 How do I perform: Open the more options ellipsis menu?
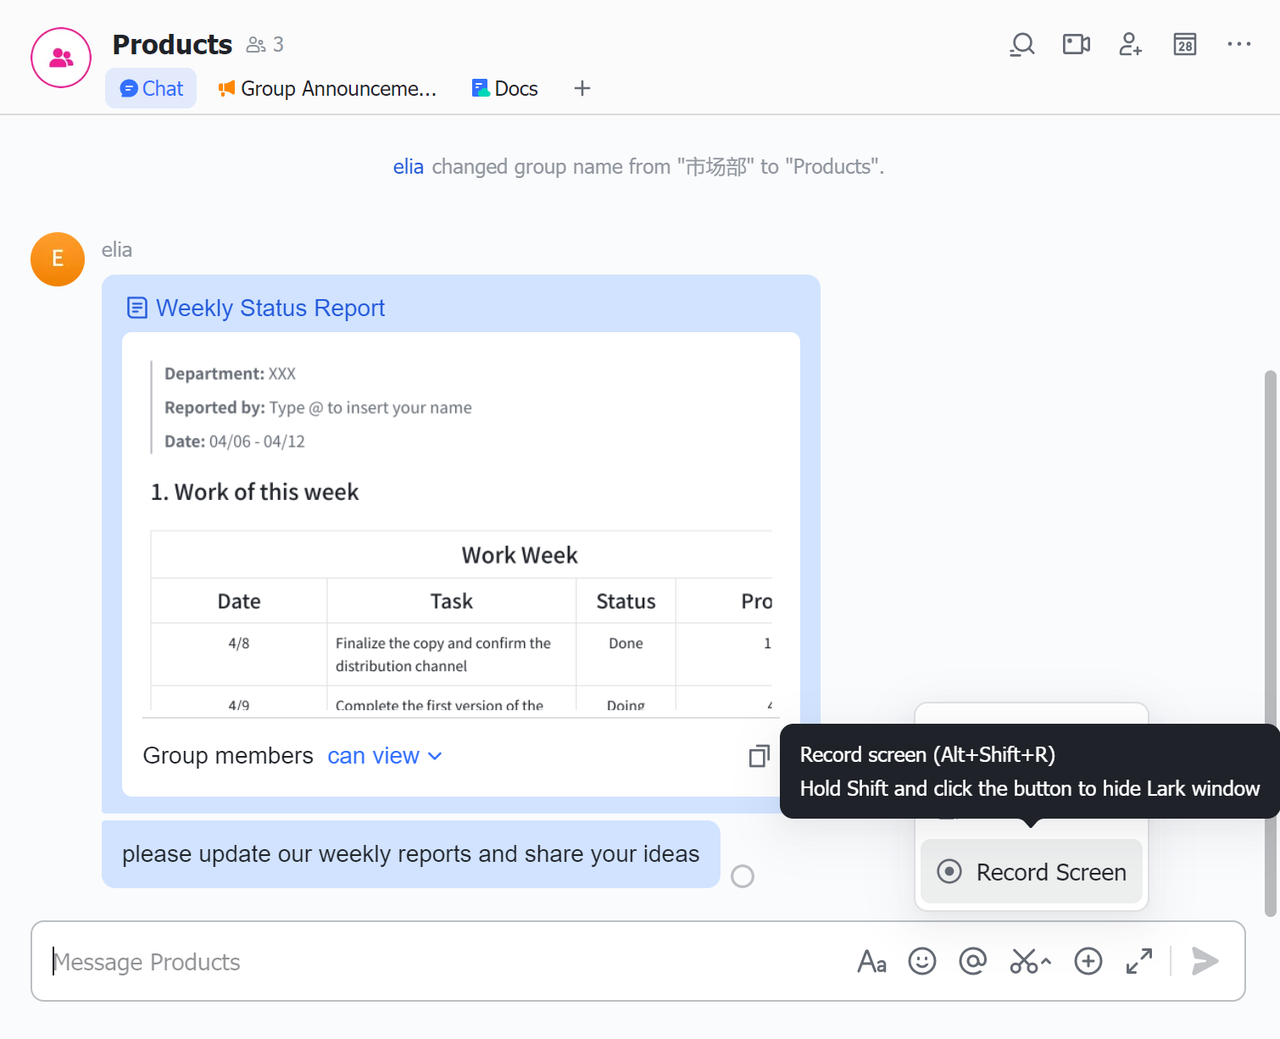(x=1239, y=45)
